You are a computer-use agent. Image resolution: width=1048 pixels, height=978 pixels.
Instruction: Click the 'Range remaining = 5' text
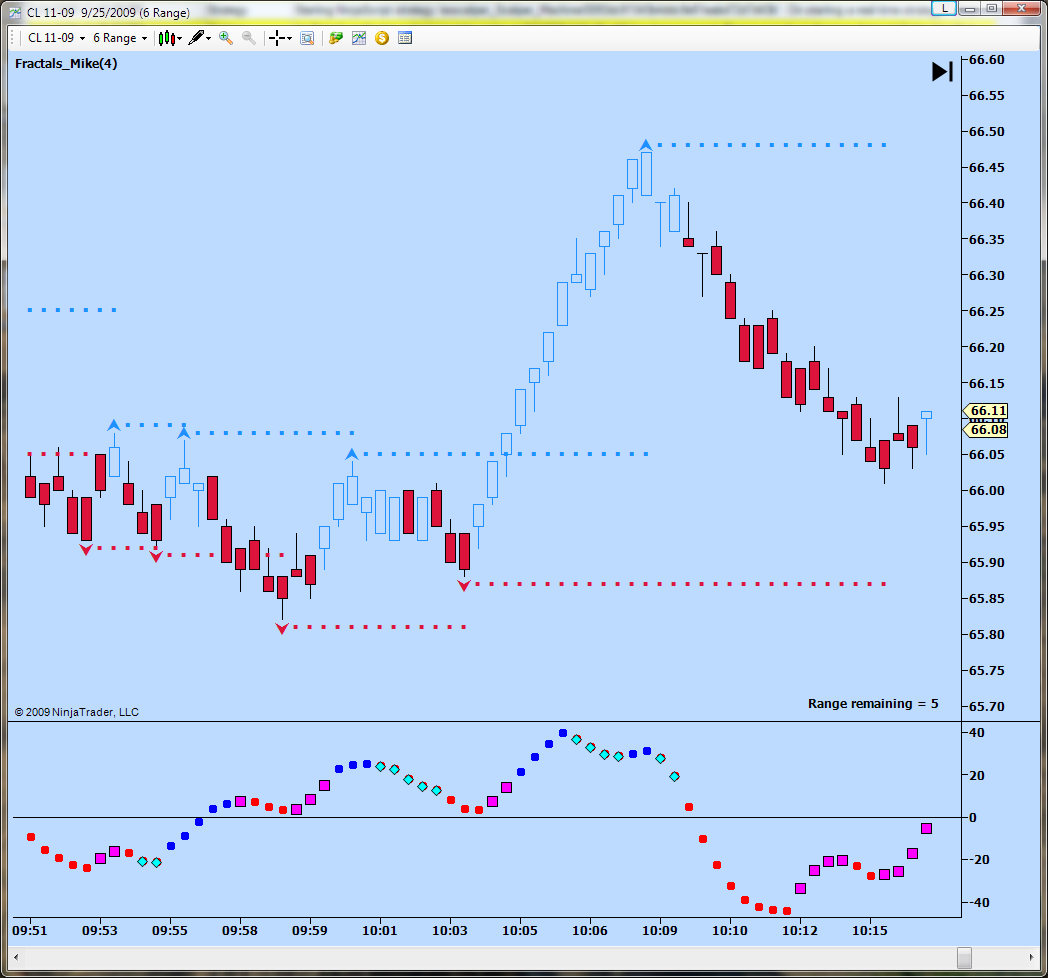tap(873, 703)
